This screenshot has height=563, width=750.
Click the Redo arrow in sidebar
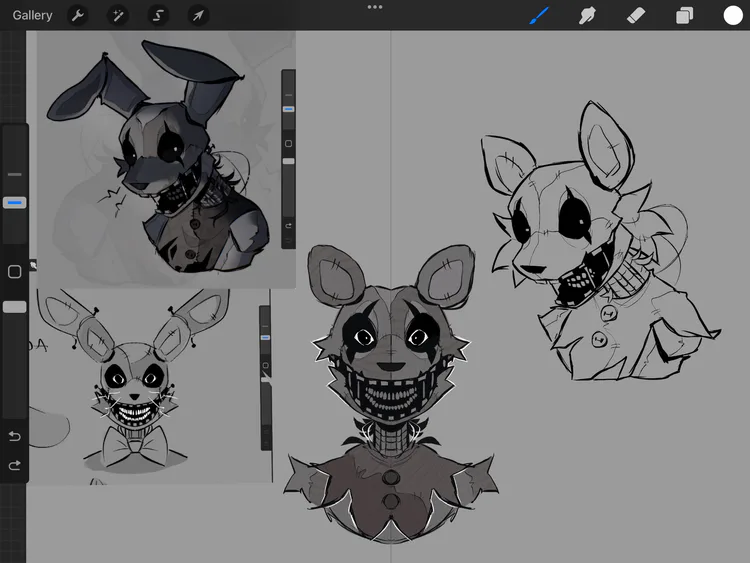coord(14,465)
